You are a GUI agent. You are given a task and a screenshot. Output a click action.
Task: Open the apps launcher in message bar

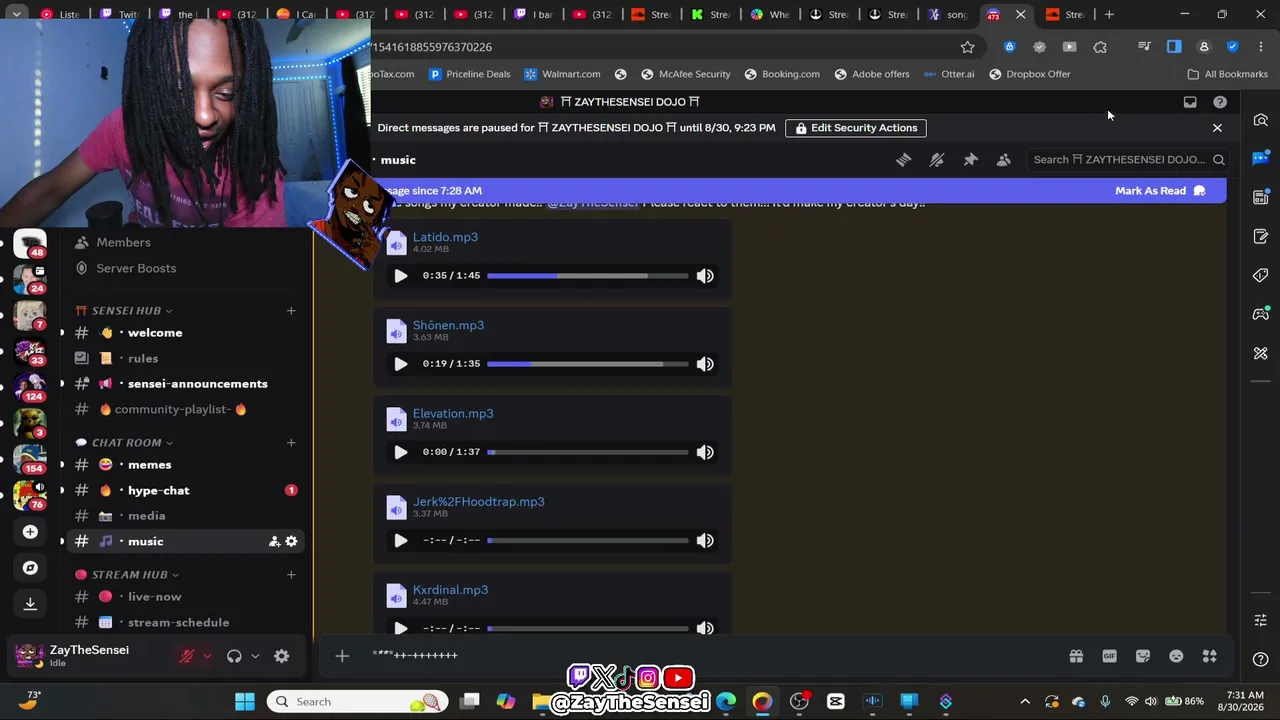(1210, 656)
